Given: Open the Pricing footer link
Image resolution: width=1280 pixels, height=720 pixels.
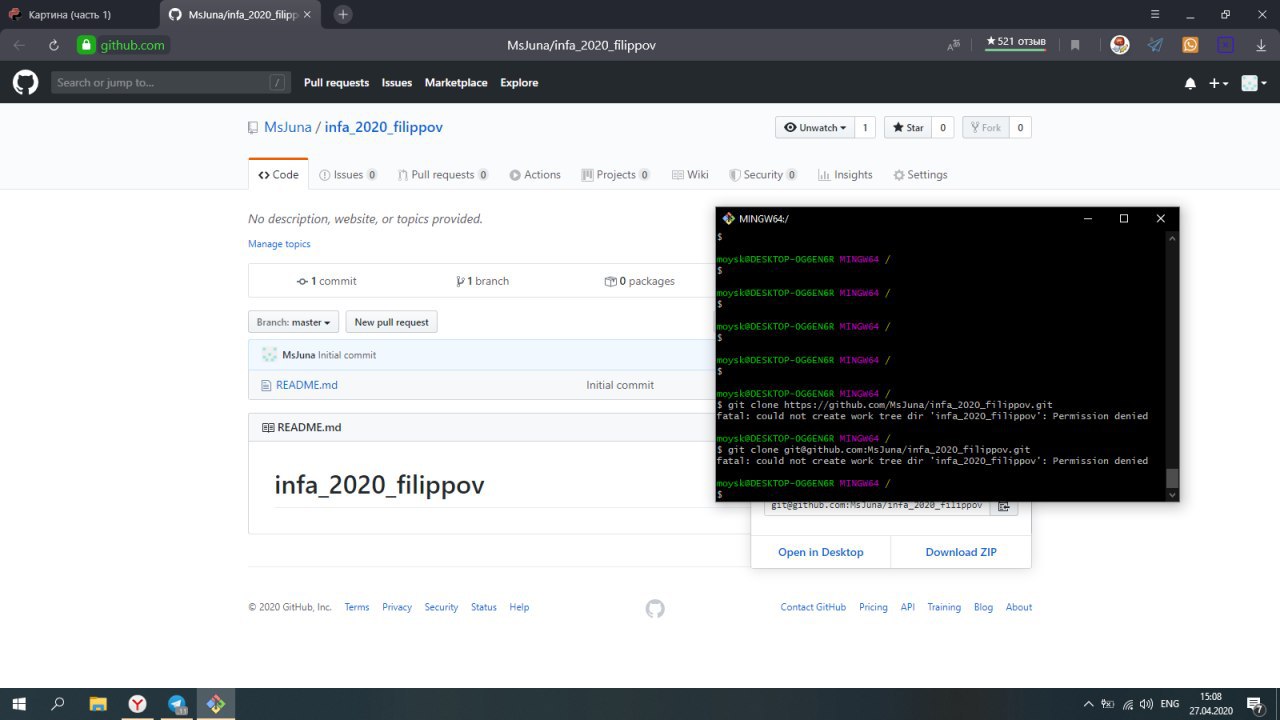Looking at the screenshot, I should coord(873,607).
